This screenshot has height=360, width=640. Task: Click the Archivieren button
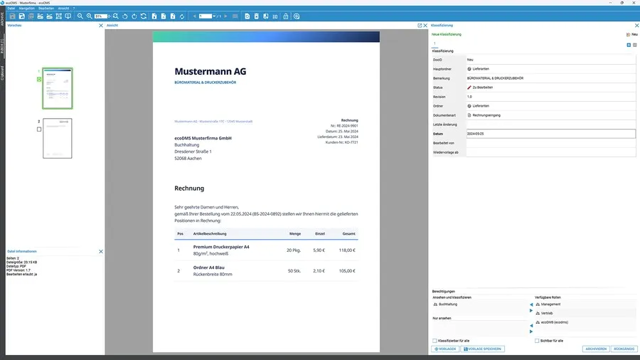click(596, 349)
